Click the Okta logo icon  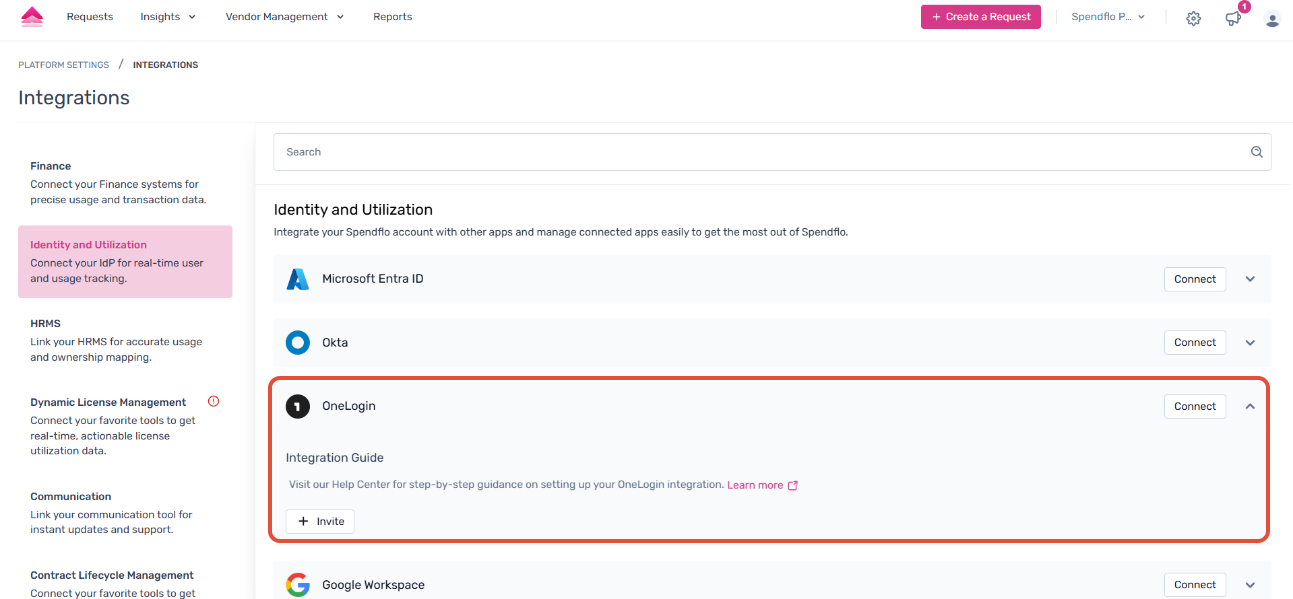(x=298, y=342)
